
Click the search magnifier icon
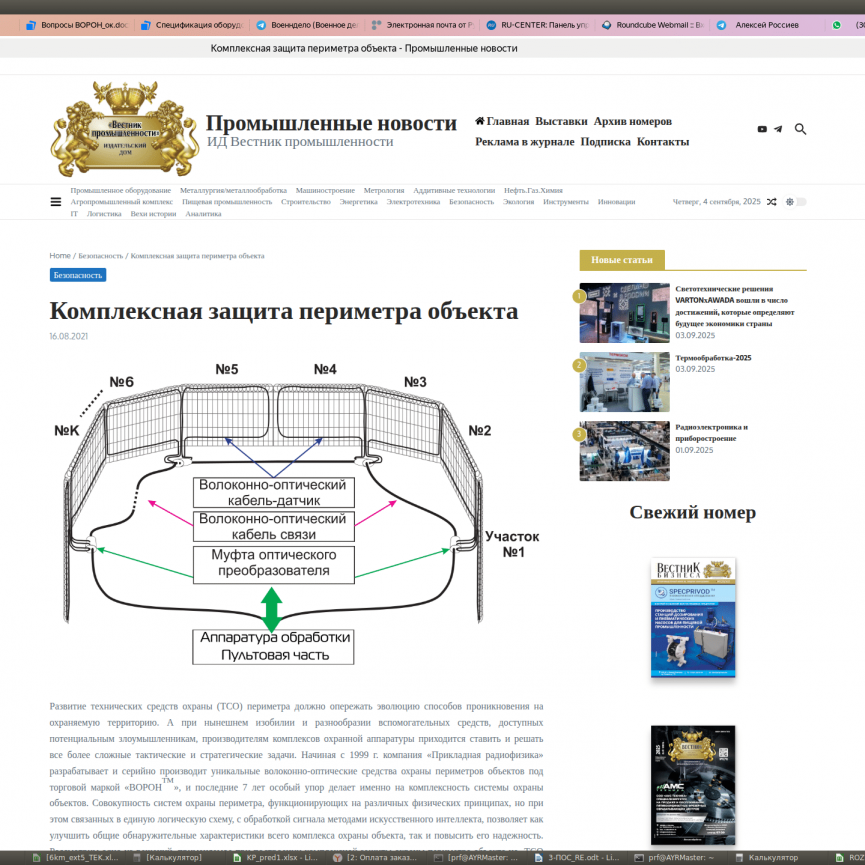(x=801, y=129)
